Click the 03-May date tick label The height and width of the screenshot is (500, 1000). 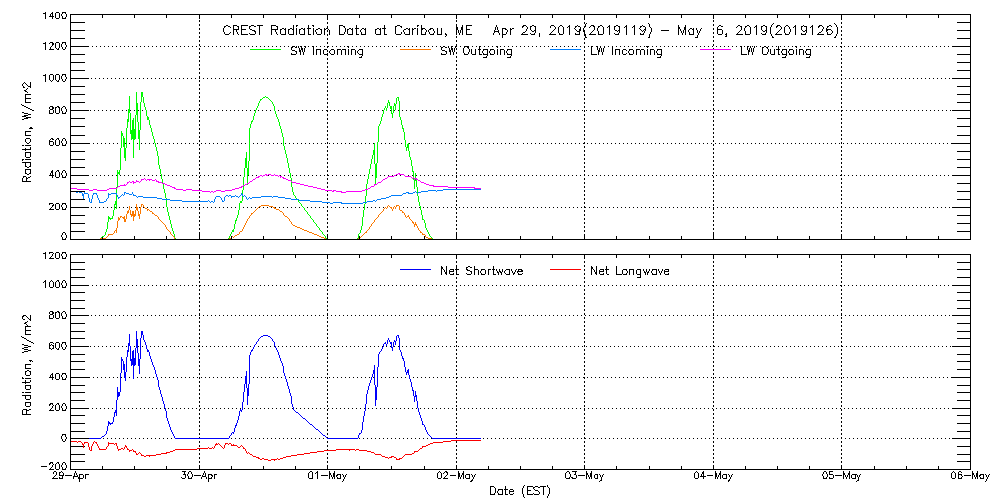click(584, 477)
